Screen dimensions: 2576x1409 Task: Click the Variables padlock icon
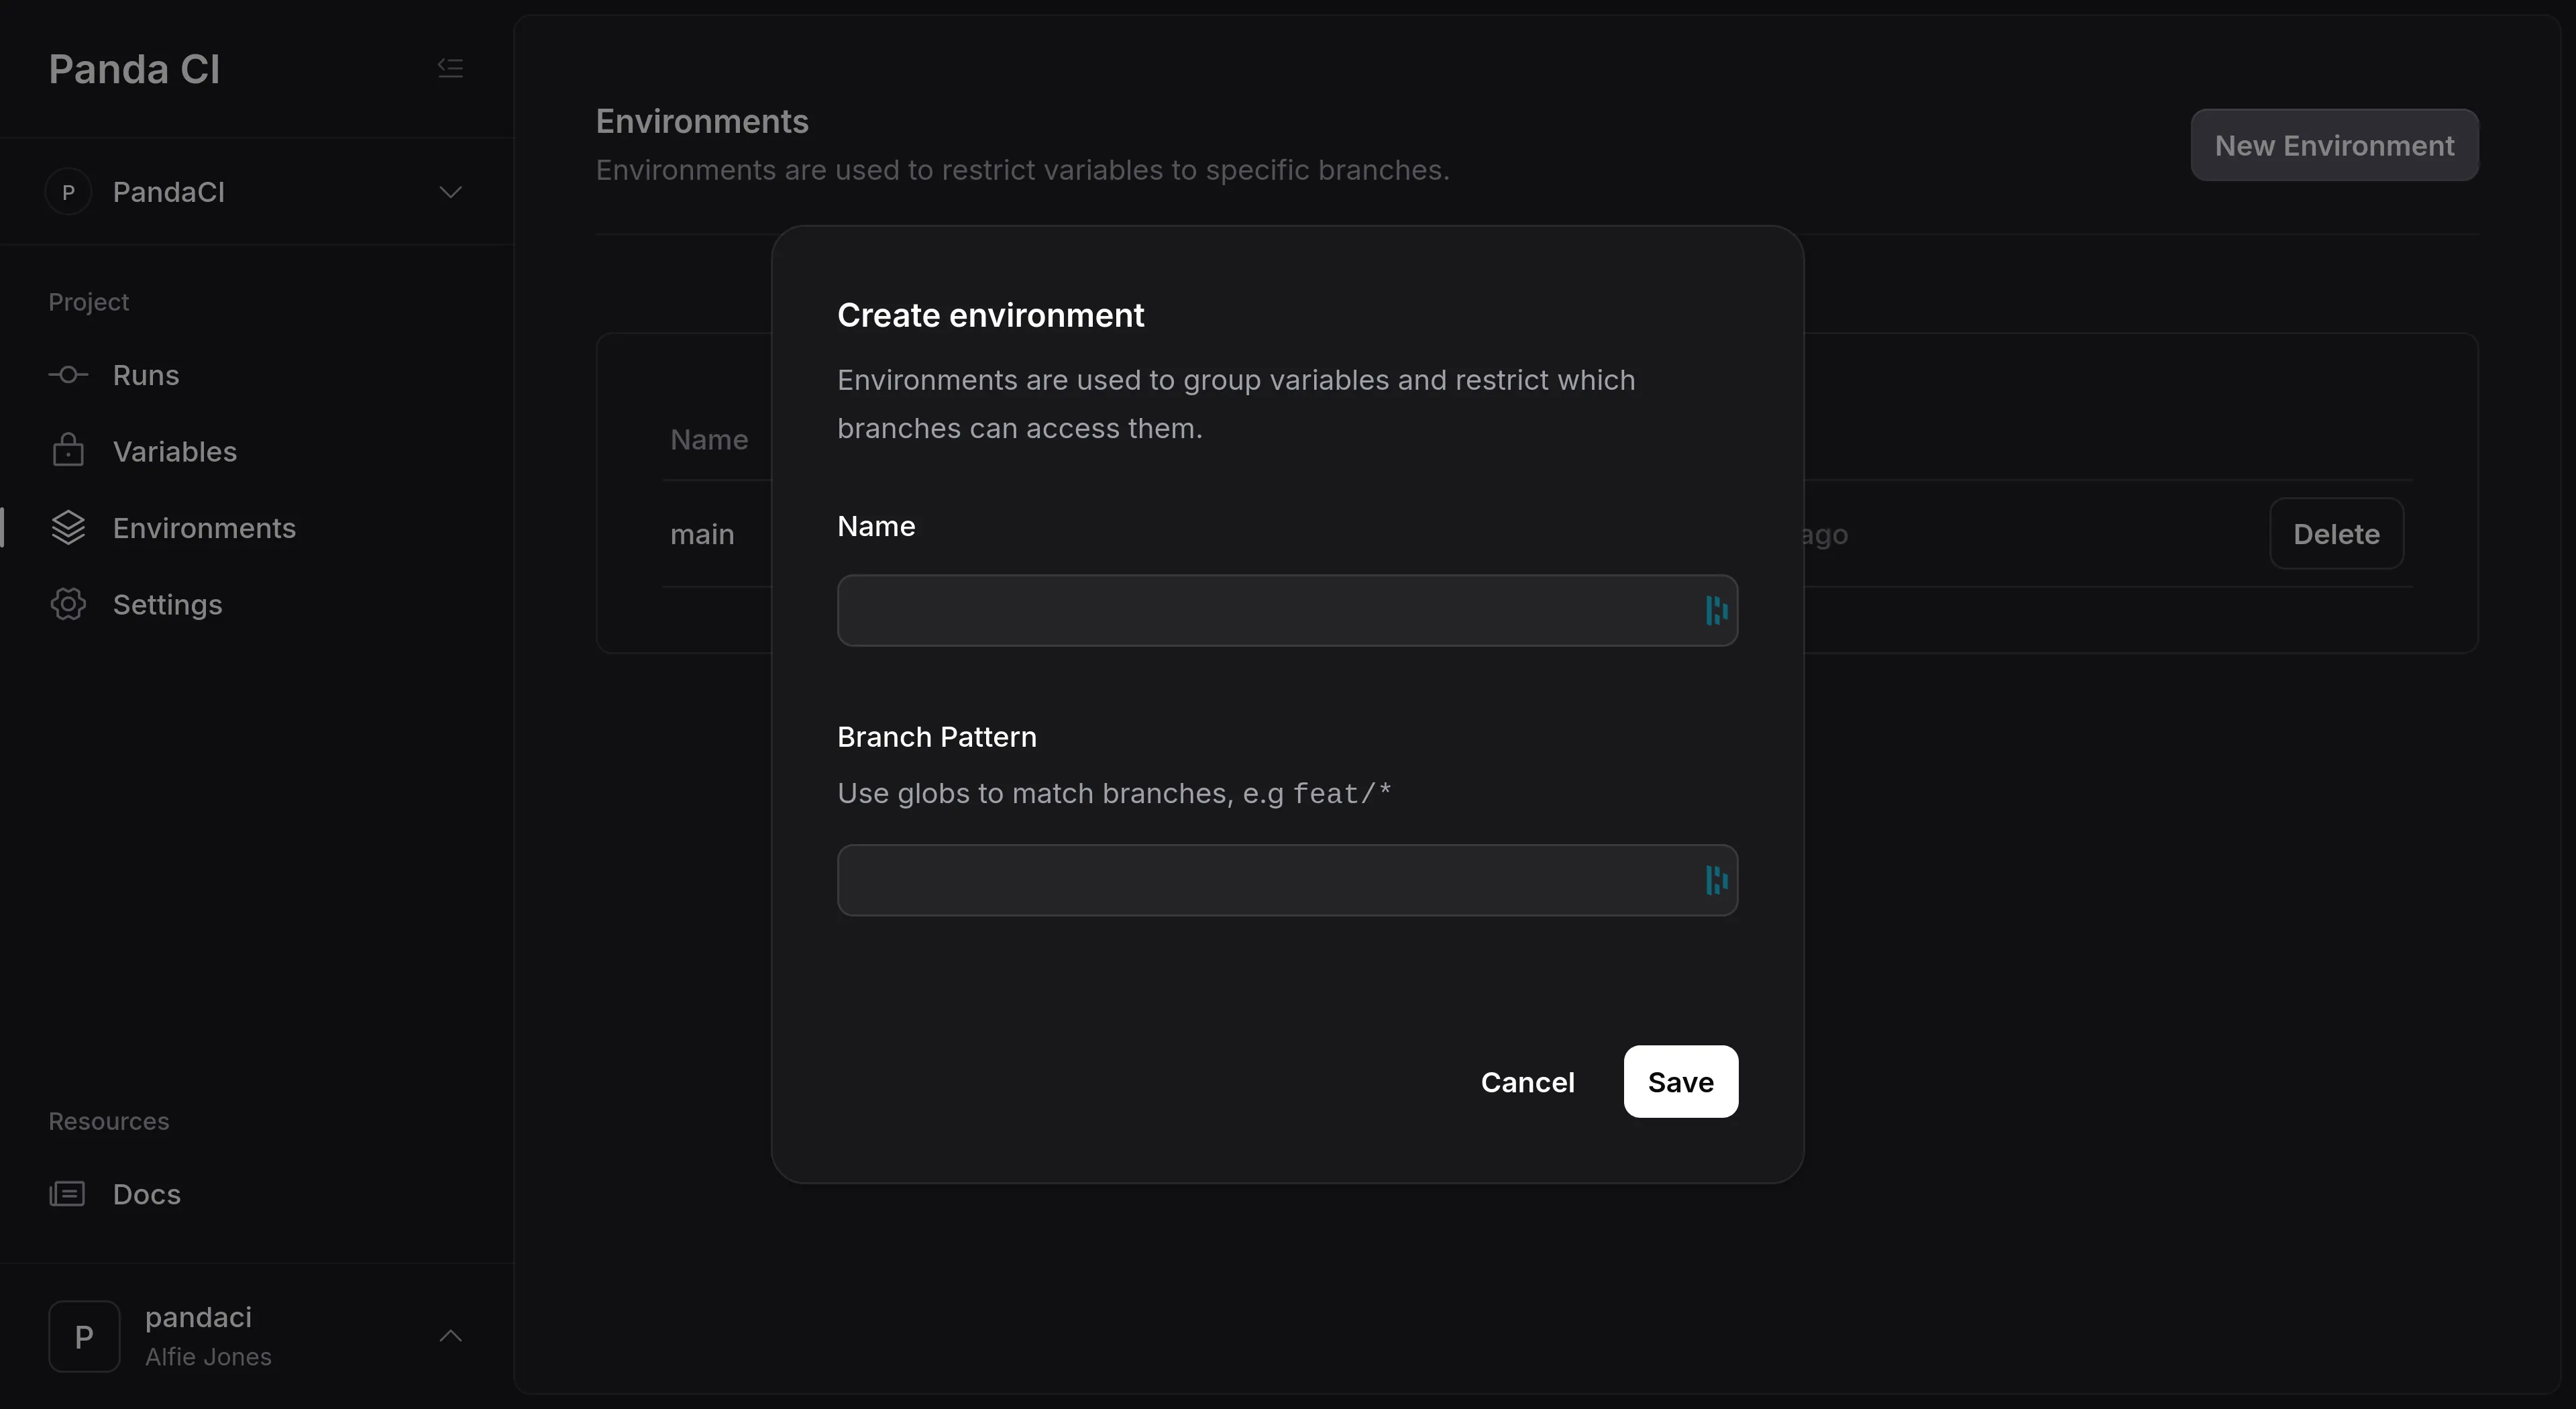(66, 451)
